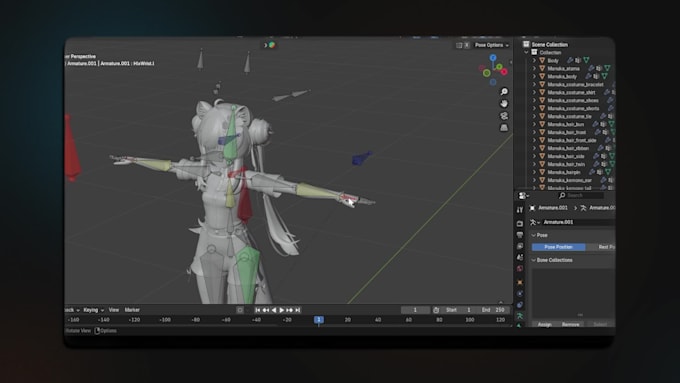
Task: Open the Bone properties tab
Action: pyautogui.click(x=520, y=325)
